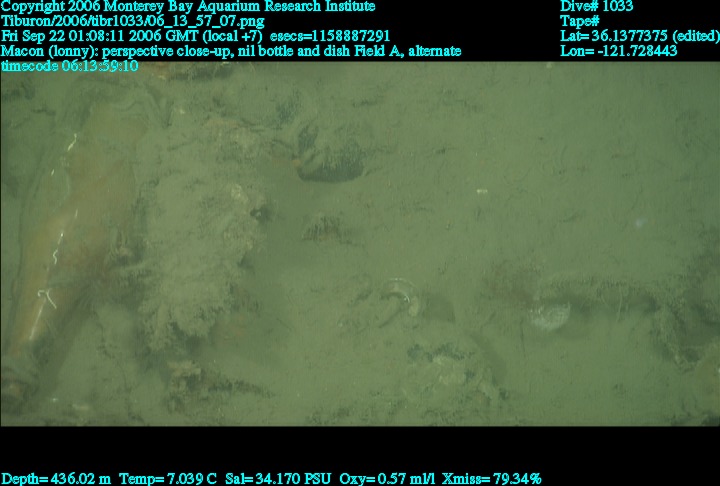Click the Dive# 1033 label
The height and width of the screenshot is (486, 720).
596,6
